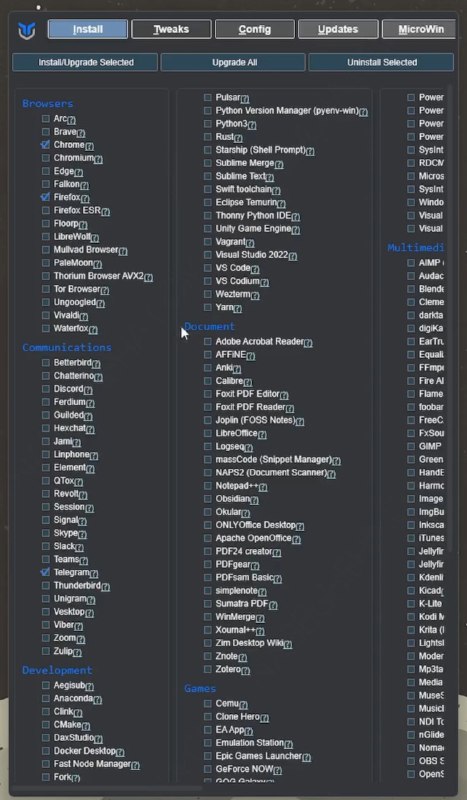The width and height of the screenshot is (467, 800).
Task: Switch to the Install tab
Action: [x=88, y=29]
